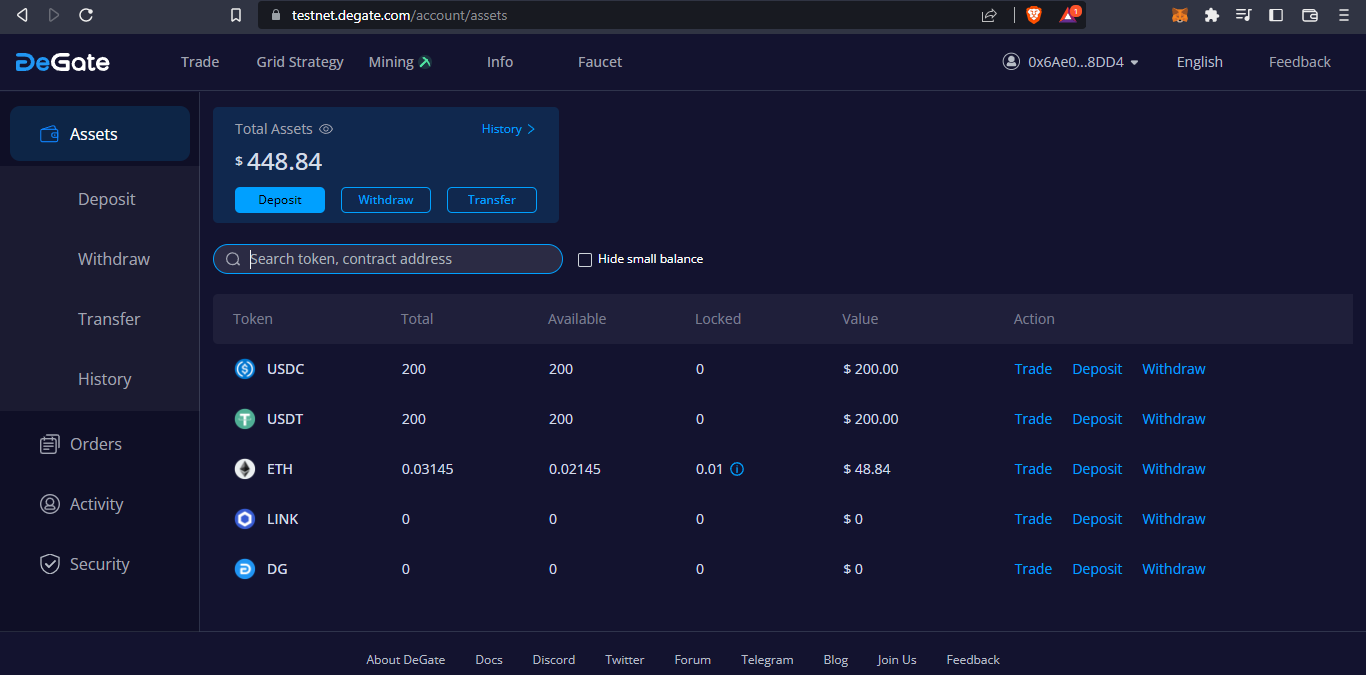Open the Join Us footer link
This screenshot has height=675, width=1366.
(897, 660)
